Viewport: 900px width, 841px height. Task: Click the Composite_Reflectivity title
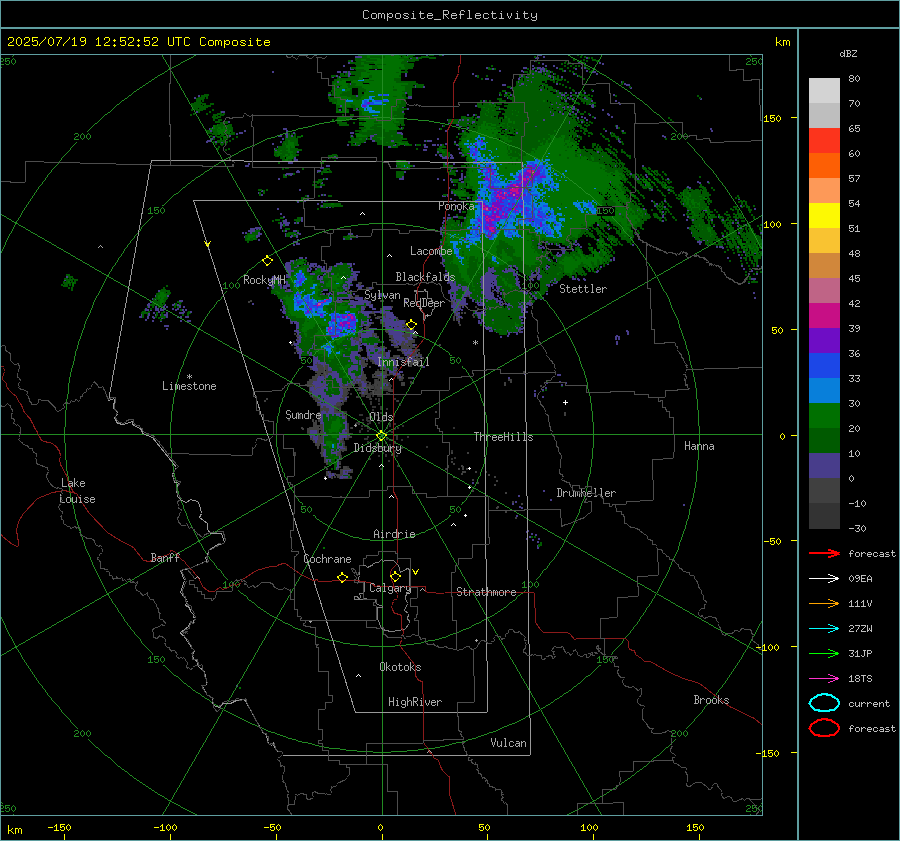point(450,15)
